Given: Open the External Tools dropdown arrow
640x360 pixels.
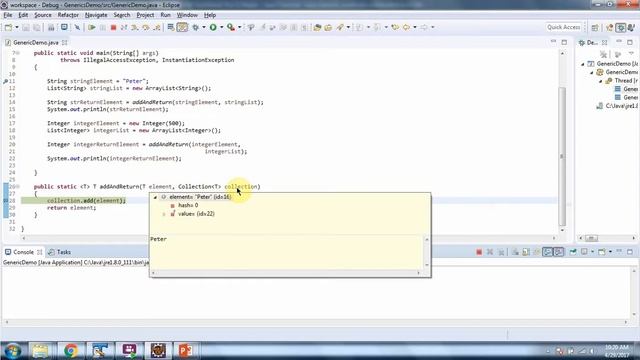Looking at the screenshot, I should coord(240,27).
